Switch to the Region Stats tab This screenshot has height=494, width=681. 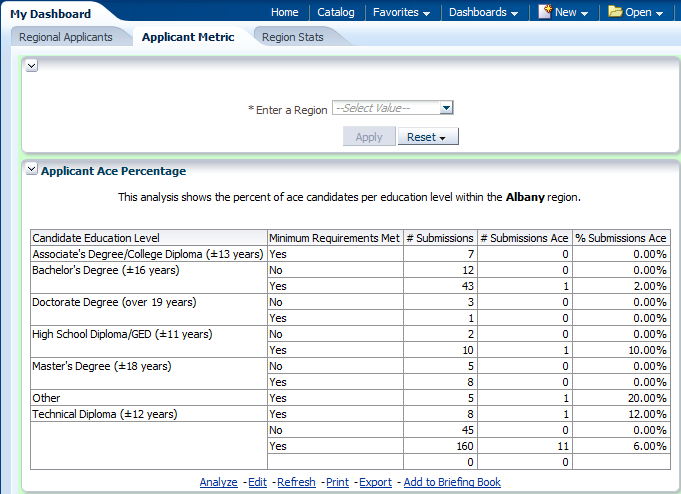293,37
